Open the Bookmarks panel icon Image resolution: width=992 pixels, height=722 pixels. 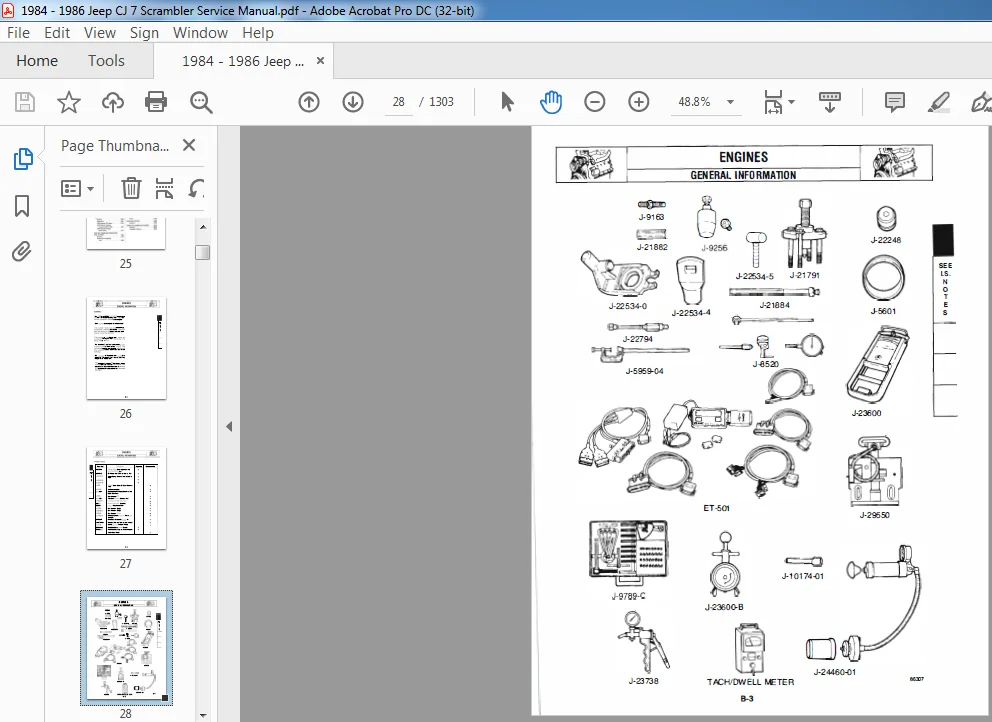pyautogui.click(x=22, y=206)
